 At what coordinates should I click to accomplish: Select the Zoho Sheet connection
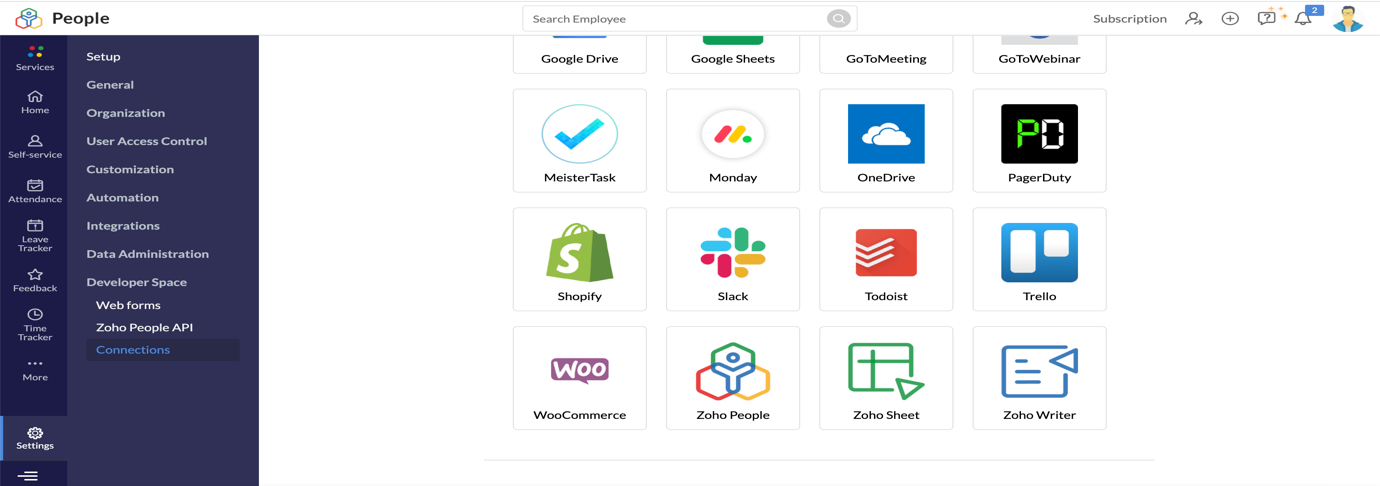pos(886,378)
